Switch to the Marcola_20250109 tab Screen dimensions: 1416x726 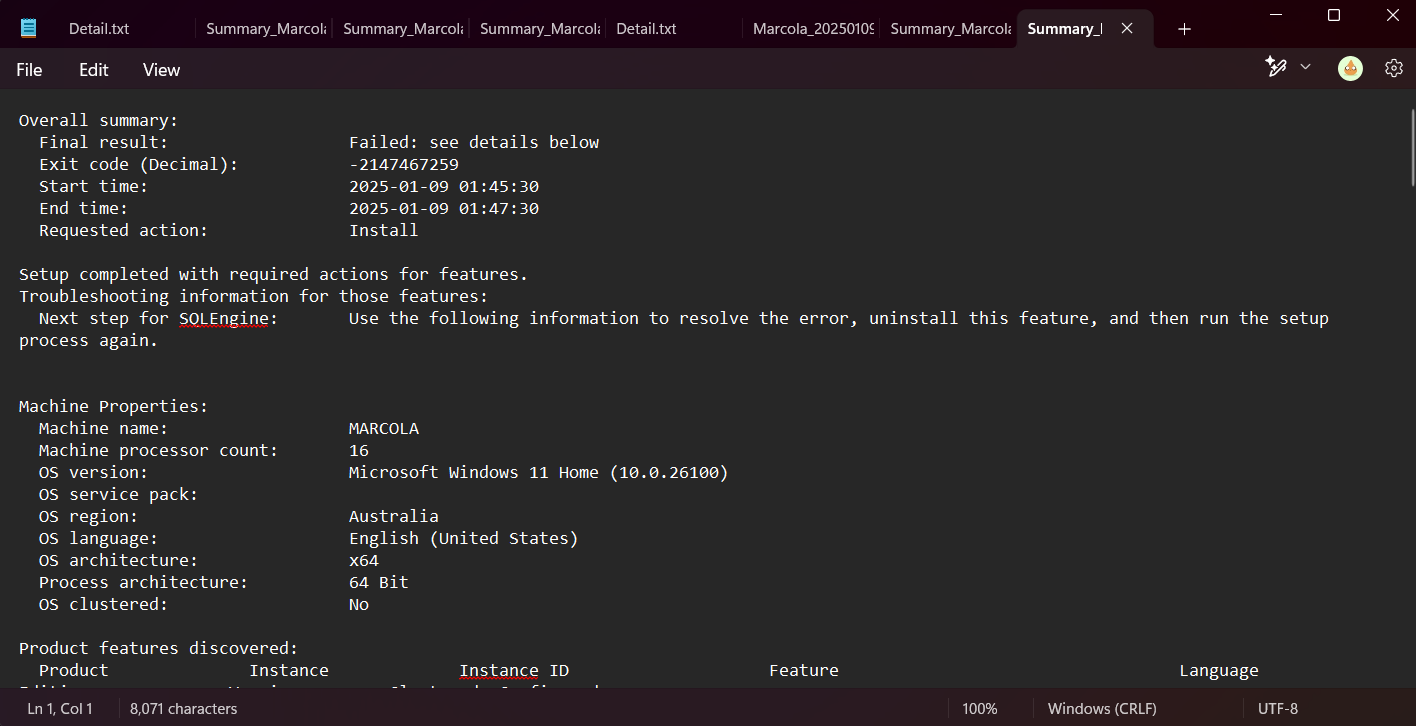813,29
